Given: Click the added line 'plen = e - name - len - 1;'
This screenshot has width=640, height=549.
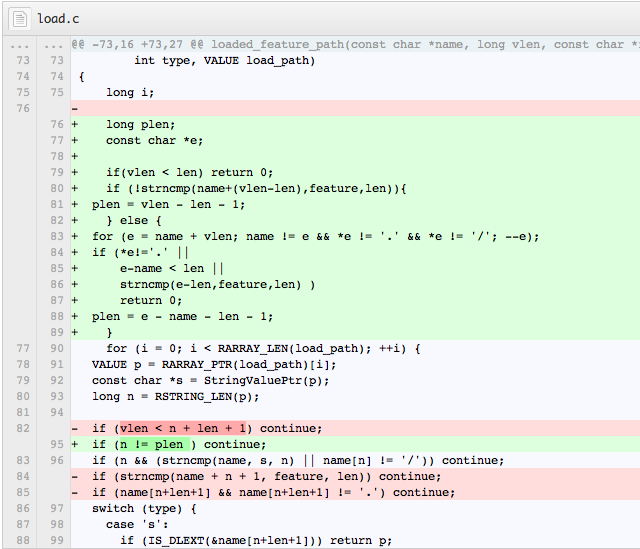Looking at the screenshot, I should [x=182, y=316].
